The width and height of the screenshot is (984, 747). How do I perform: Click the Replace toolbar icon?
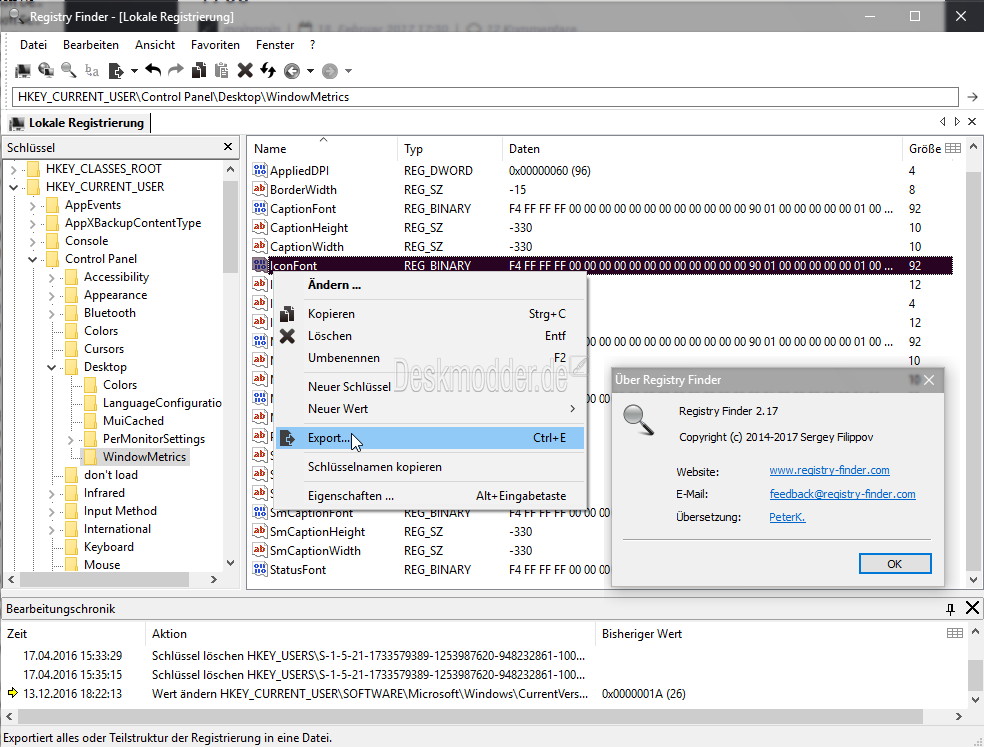(x=92, y=71)
